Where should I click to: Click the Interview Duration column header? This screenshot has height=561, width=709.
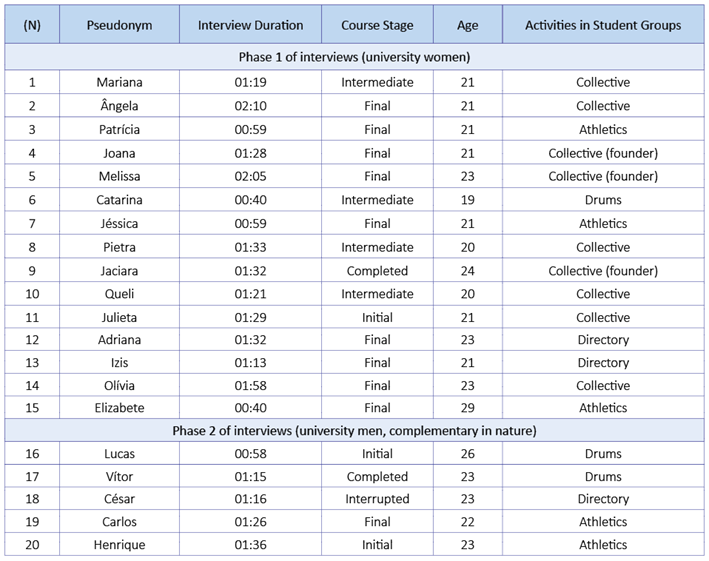[250, 25]
